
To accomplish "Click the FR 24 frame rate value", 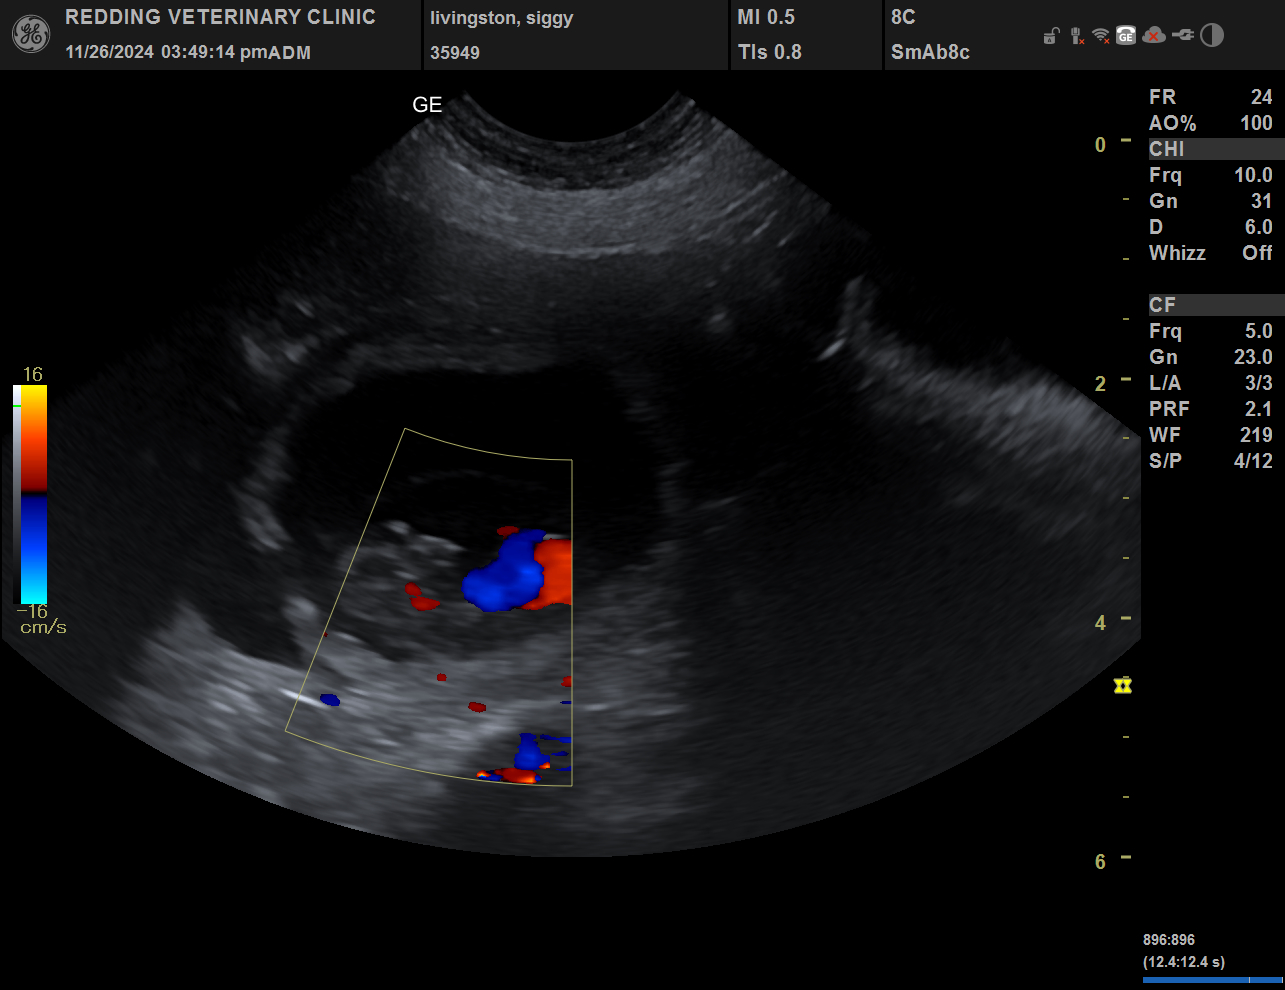I will 1210,97.
